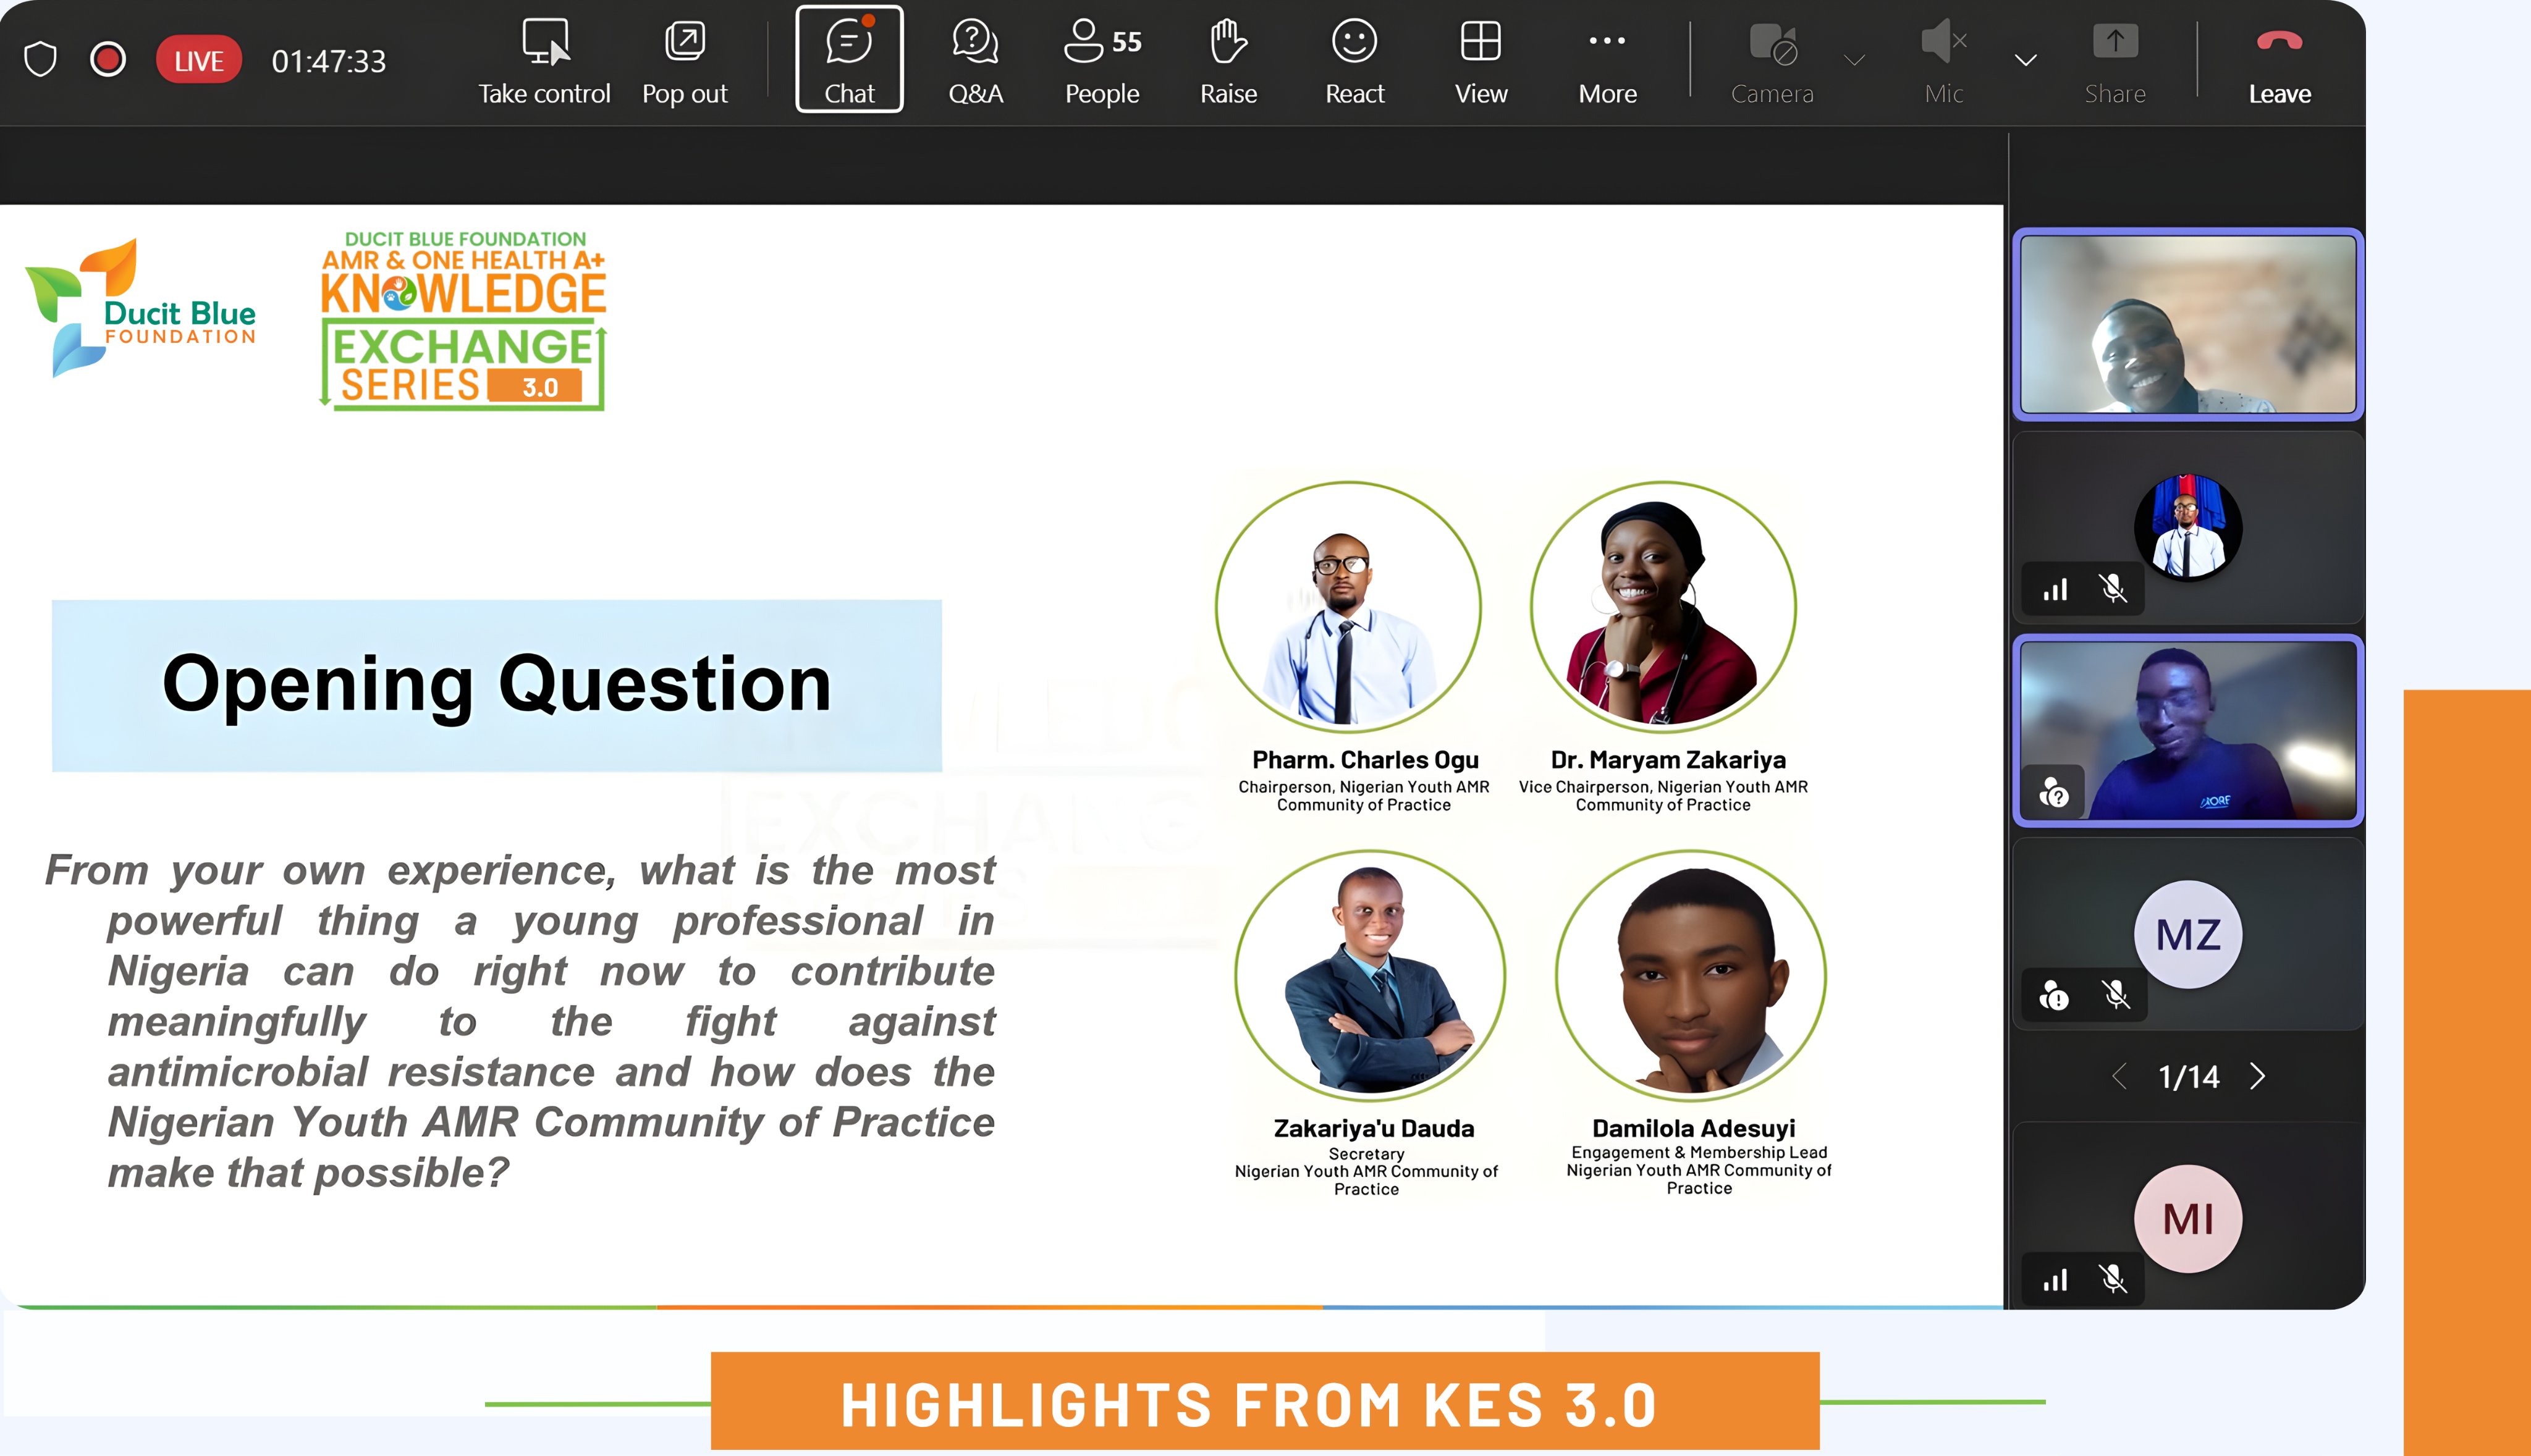Click the shield privacy icon
The image size is (2531, 1456).
[x=40, y=60]
